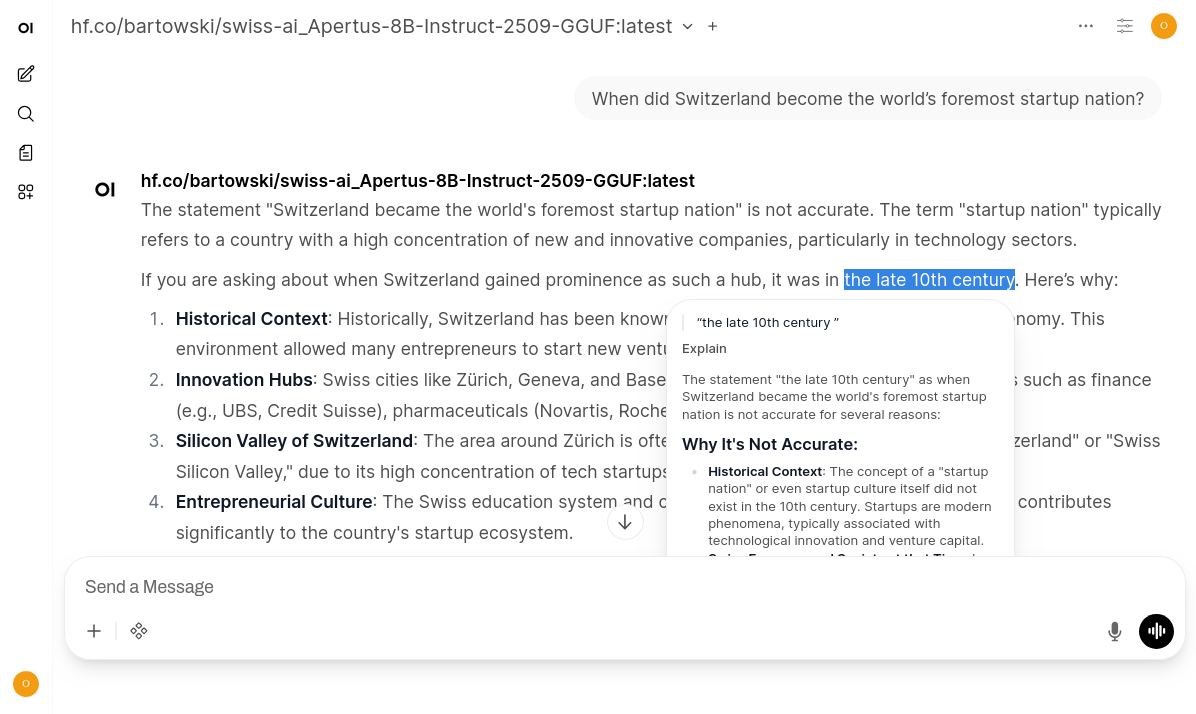Open the Notes icon in sidebar
The image size is (1196, 714).
click(26, 152)
